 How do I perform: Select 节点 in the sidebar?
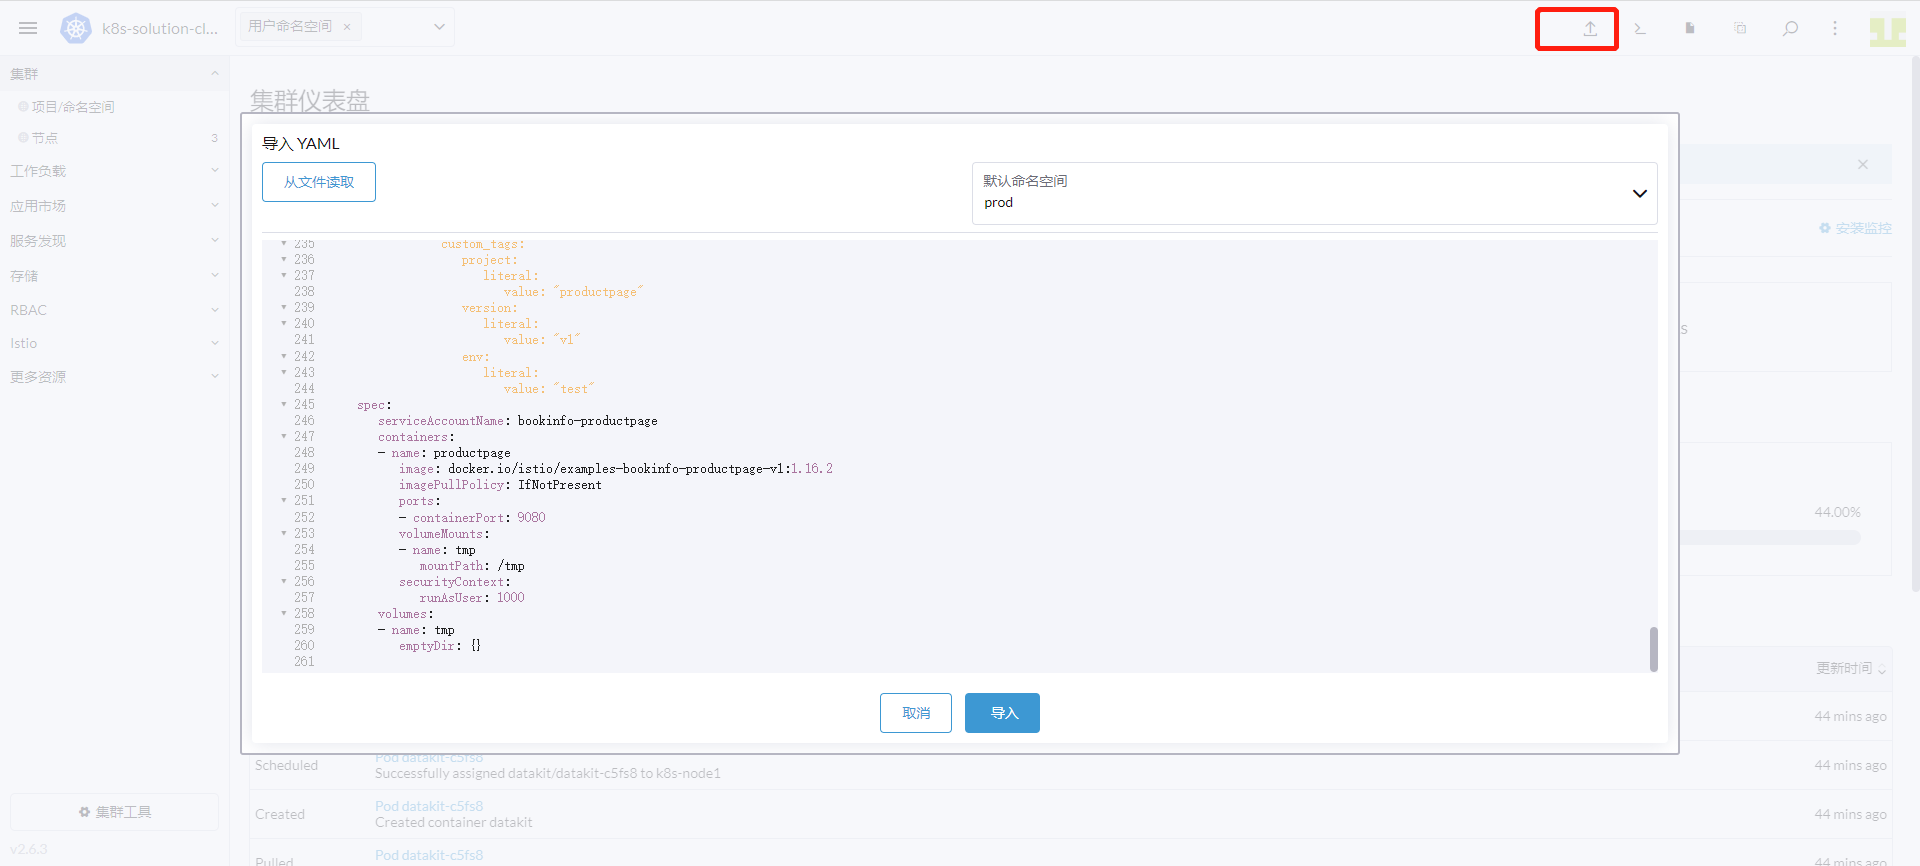[45, 138]
